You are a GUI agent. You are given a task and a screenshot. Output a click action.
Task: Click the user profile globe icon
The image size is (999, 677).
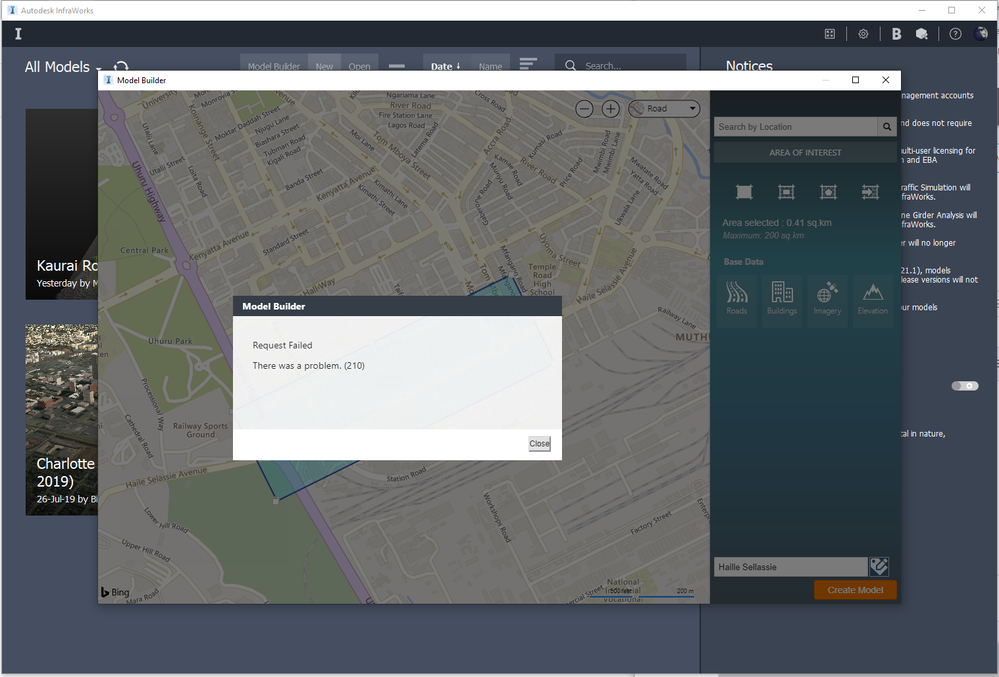click(982, 34)
